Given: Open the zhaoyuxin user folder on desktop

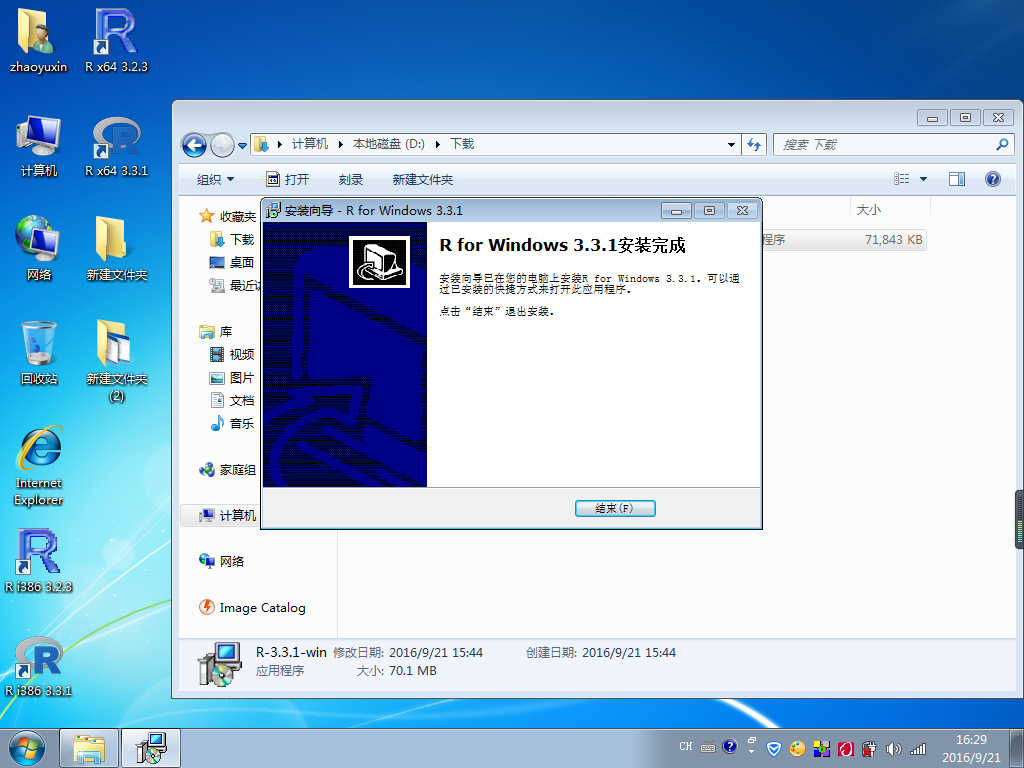Looking at the screenshot, I should coord(39,40).
